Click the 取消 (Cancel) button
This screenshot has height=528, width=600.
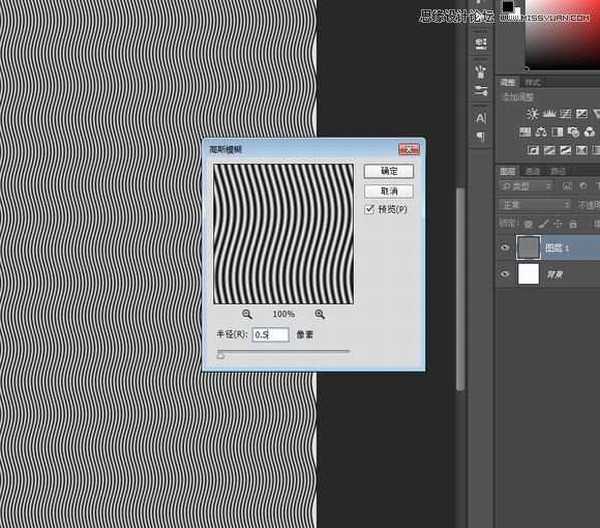[x=389, y=190]
